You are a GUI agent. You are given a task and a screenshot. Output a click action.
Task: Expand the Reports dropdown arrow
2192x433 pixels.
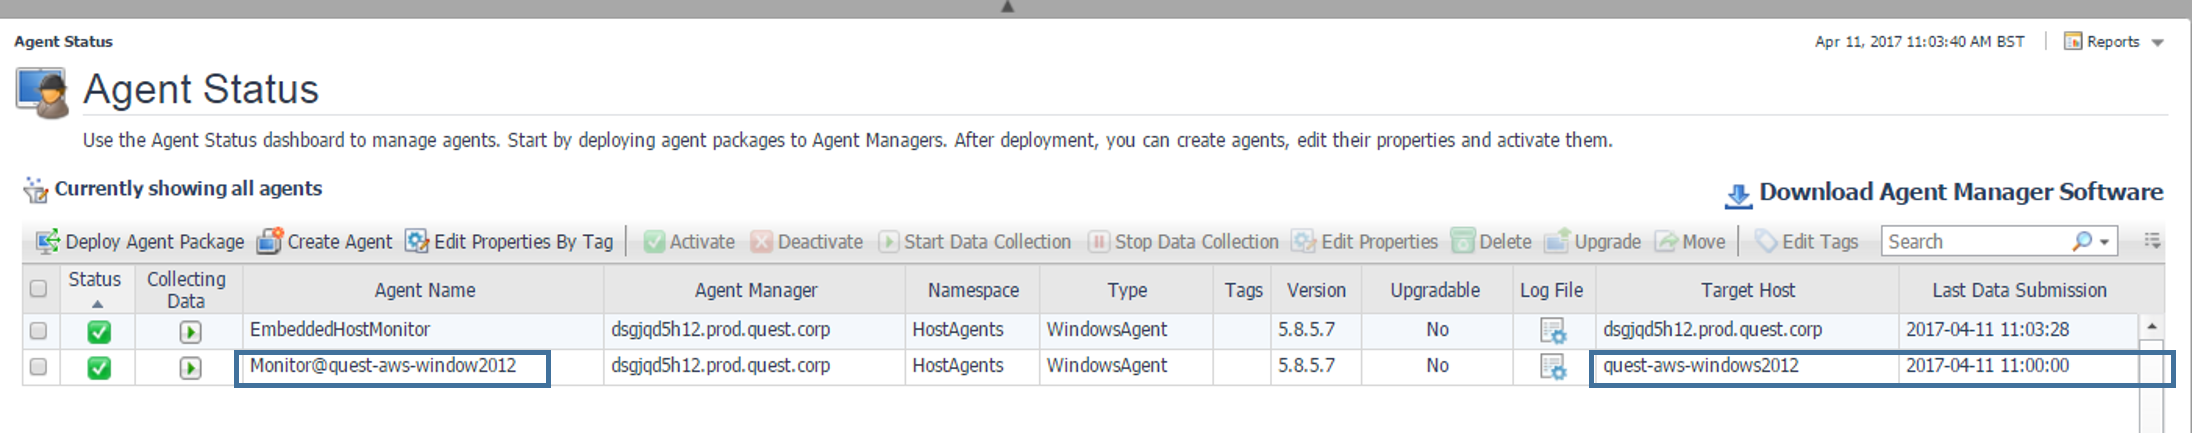2157,42
